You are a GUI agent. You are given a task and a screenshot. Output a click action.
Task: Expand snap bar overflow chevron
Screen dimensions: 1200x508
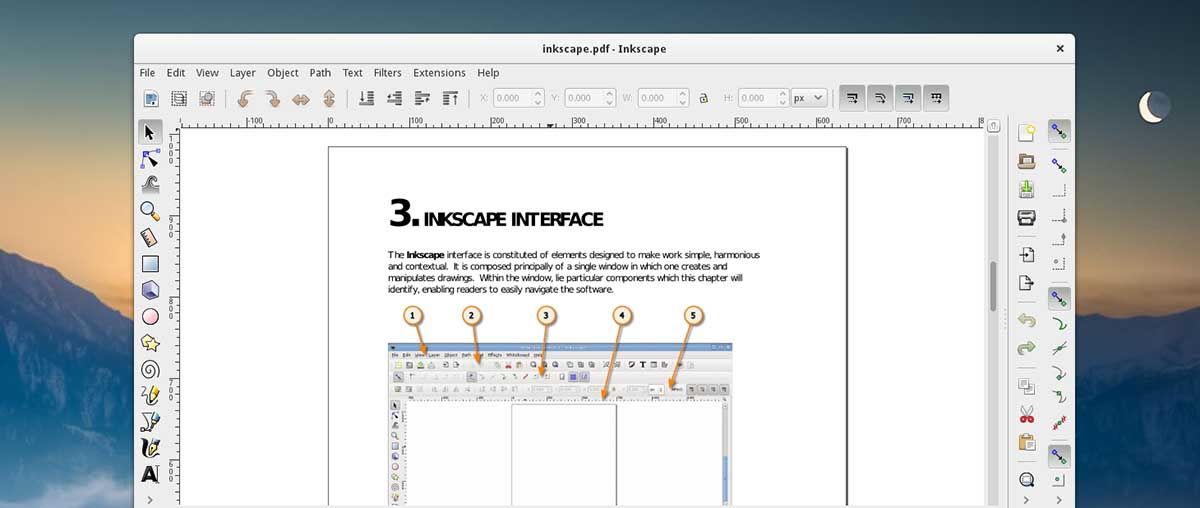[1059, 499]
